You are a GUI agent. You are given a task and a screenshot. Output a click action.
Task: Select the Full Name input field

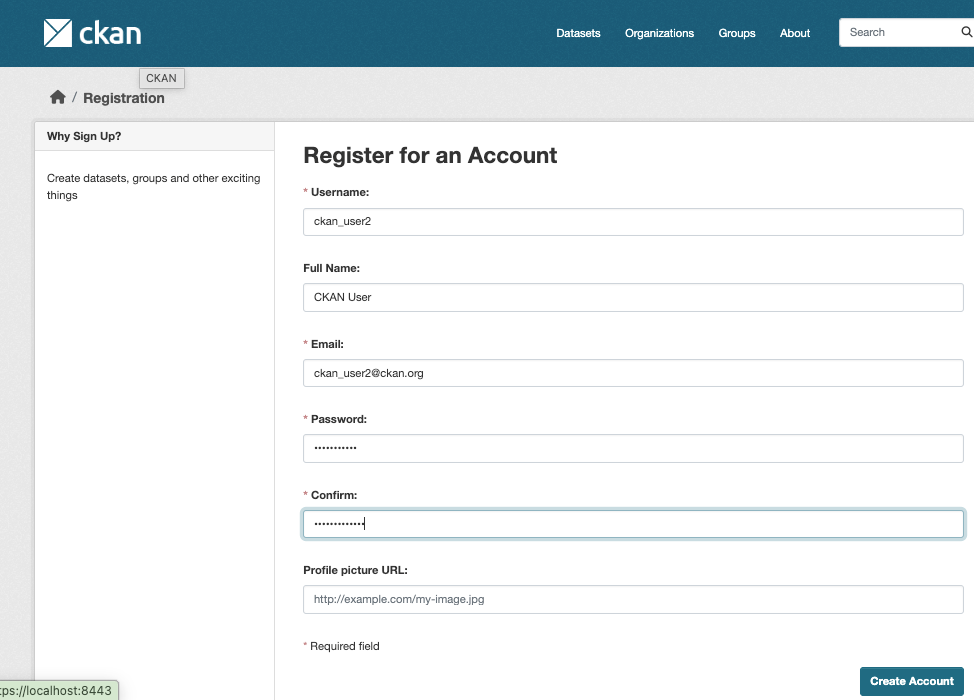pyautogui.click(x=633, y=298)
